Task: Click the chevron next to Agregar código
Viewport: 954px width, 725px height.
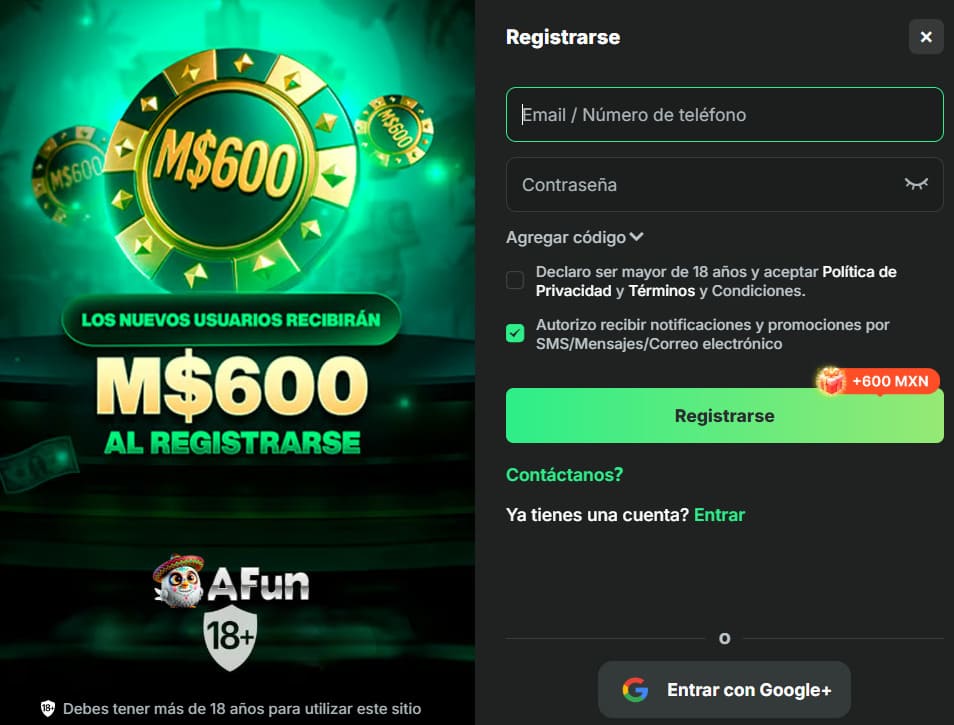Action: [636, 237]
